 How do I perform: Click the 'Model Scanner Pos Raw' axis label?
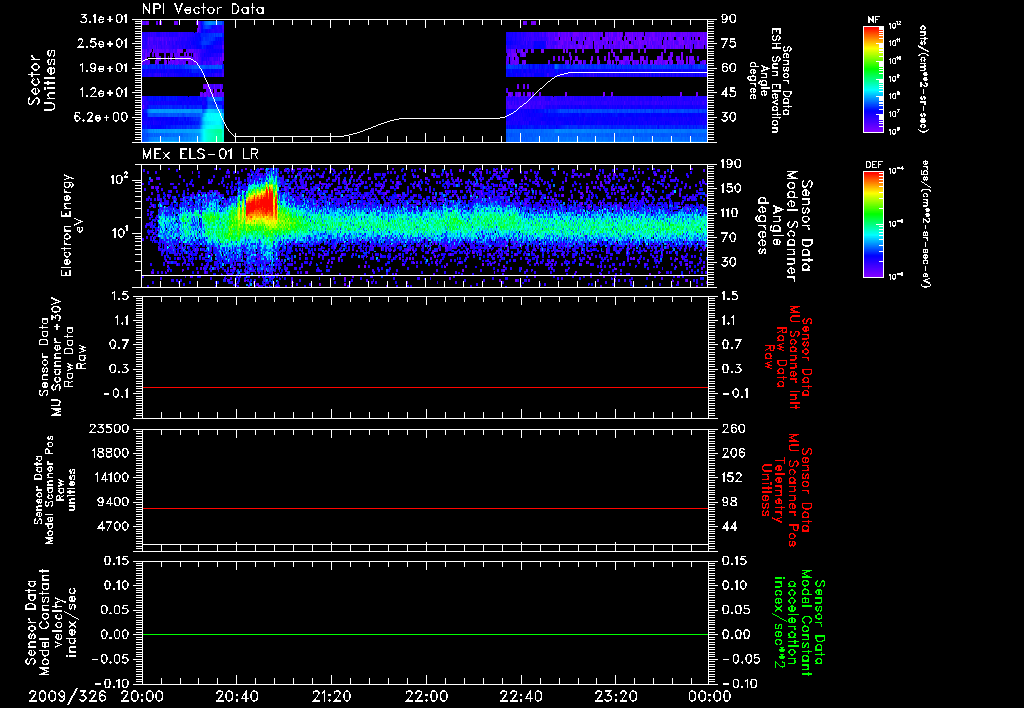pos(56,490)
